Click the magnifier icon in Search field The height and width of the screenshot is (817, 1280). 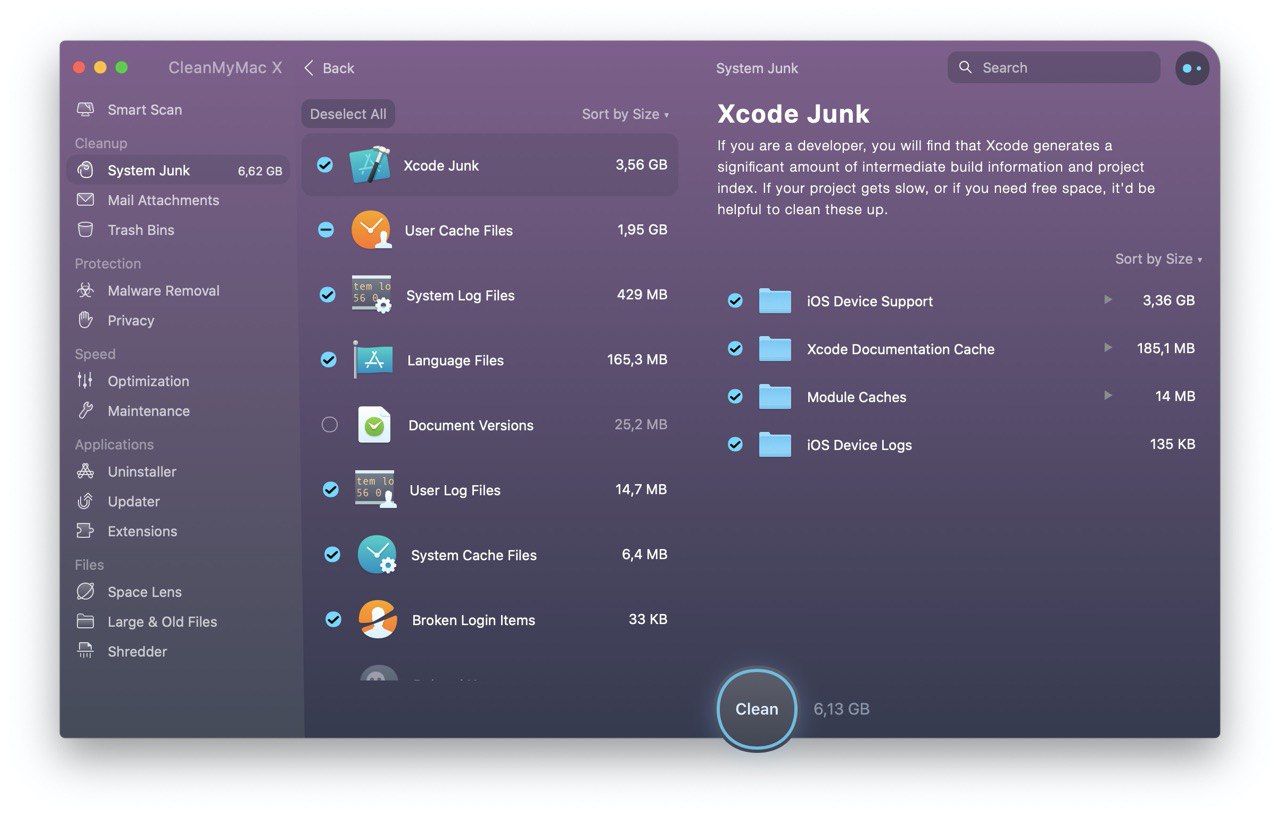pos(965,67)
